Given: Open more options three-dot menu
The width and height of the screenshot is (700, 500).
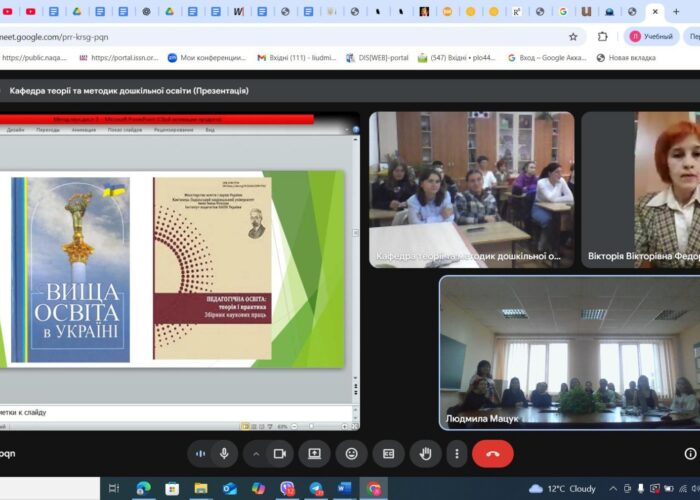Looking at the screenshot, I should [x=456, y=453].
